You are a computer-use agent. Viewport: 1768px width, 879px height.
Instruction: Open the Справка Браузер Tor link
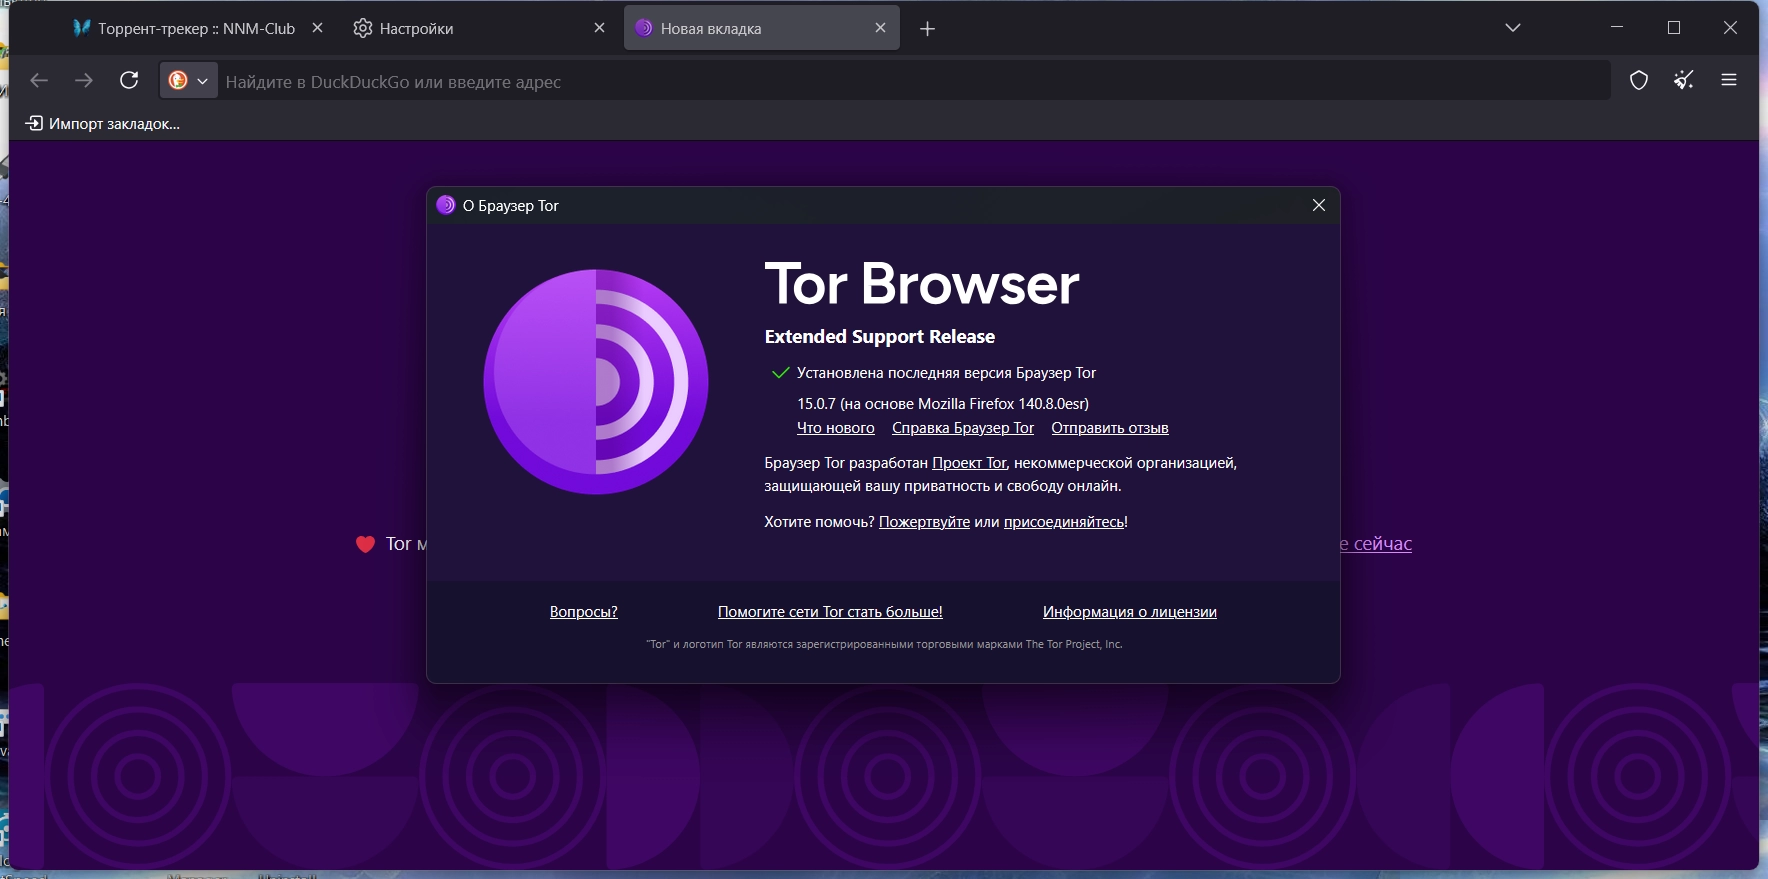963,428
